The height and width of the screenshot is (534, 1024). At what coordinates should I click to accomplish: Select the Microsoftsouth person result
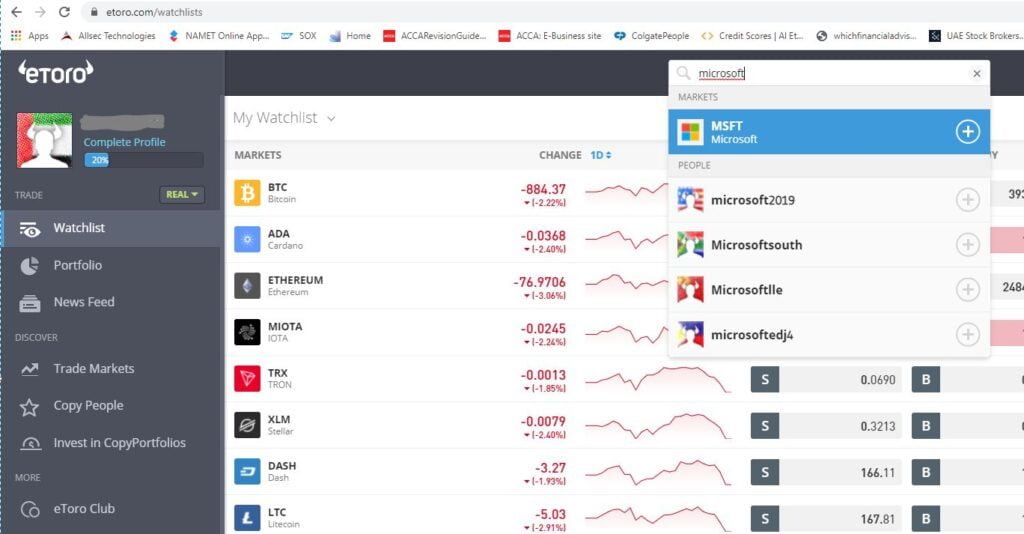[x=829, y=245]
